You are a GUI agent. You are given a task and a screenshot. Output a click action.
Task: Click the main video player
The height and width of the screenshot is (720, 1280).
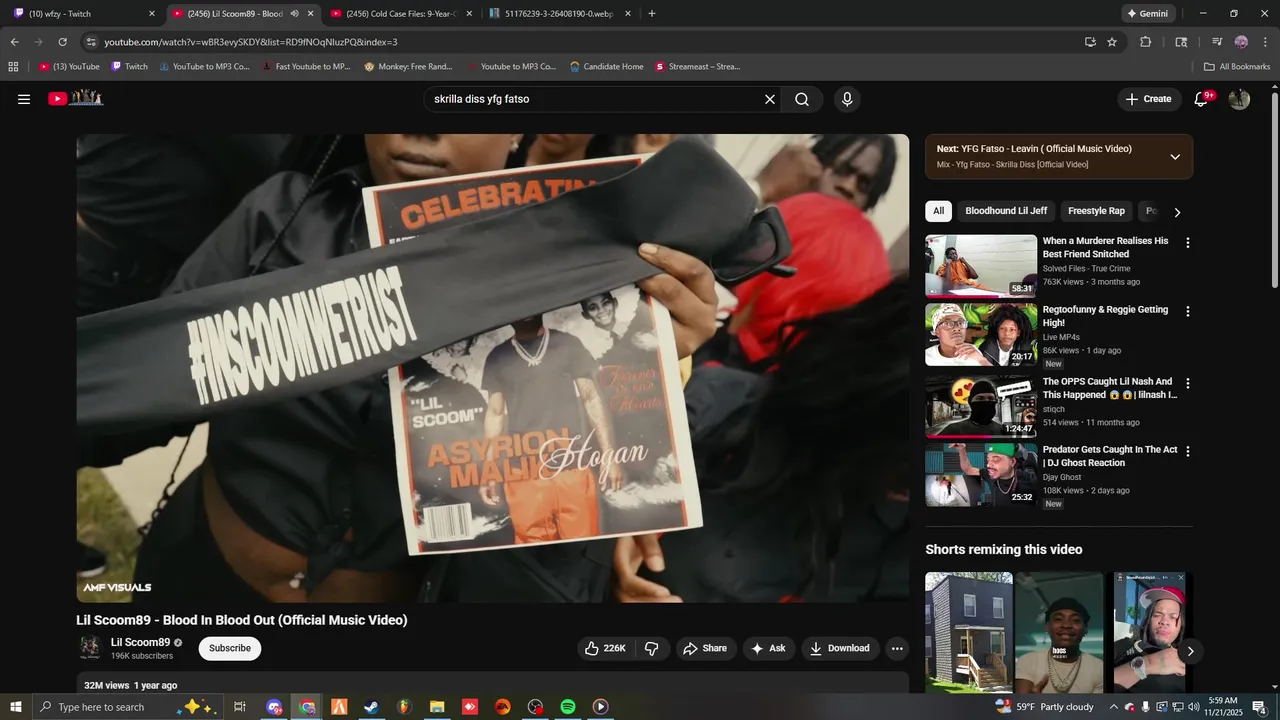click(x=493, y=368)
